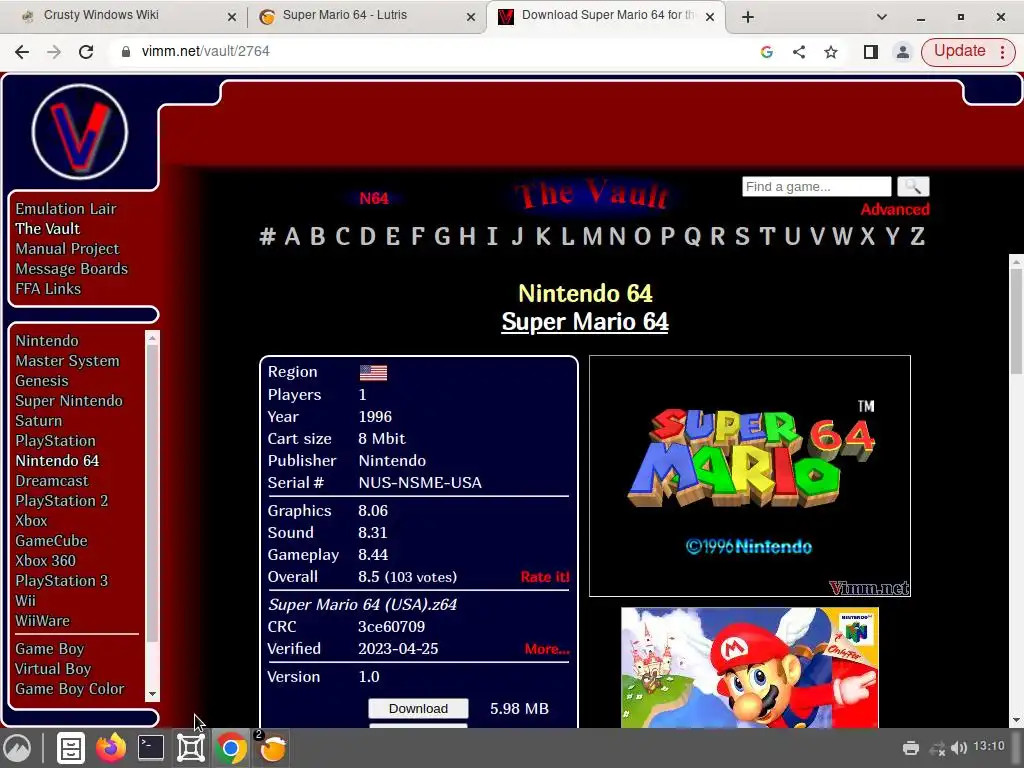1024x768 pixels.
Task: Browse games starting with letter S
Action: pos(743,236)
